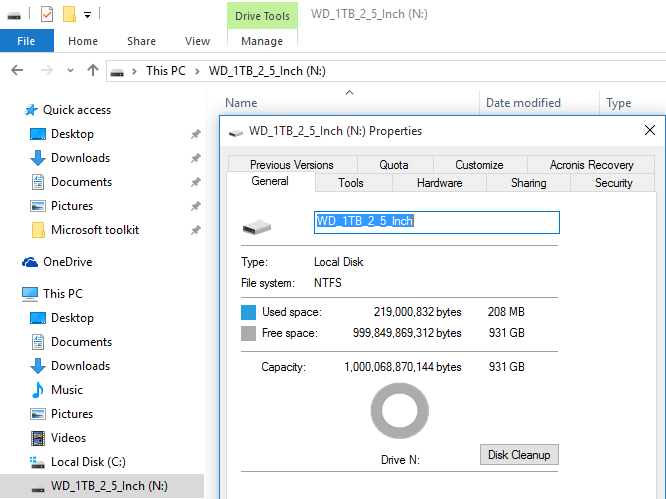The image size is (666, 499).
Task: Go up one level with Up arrow
Action: tap(93, 70)
